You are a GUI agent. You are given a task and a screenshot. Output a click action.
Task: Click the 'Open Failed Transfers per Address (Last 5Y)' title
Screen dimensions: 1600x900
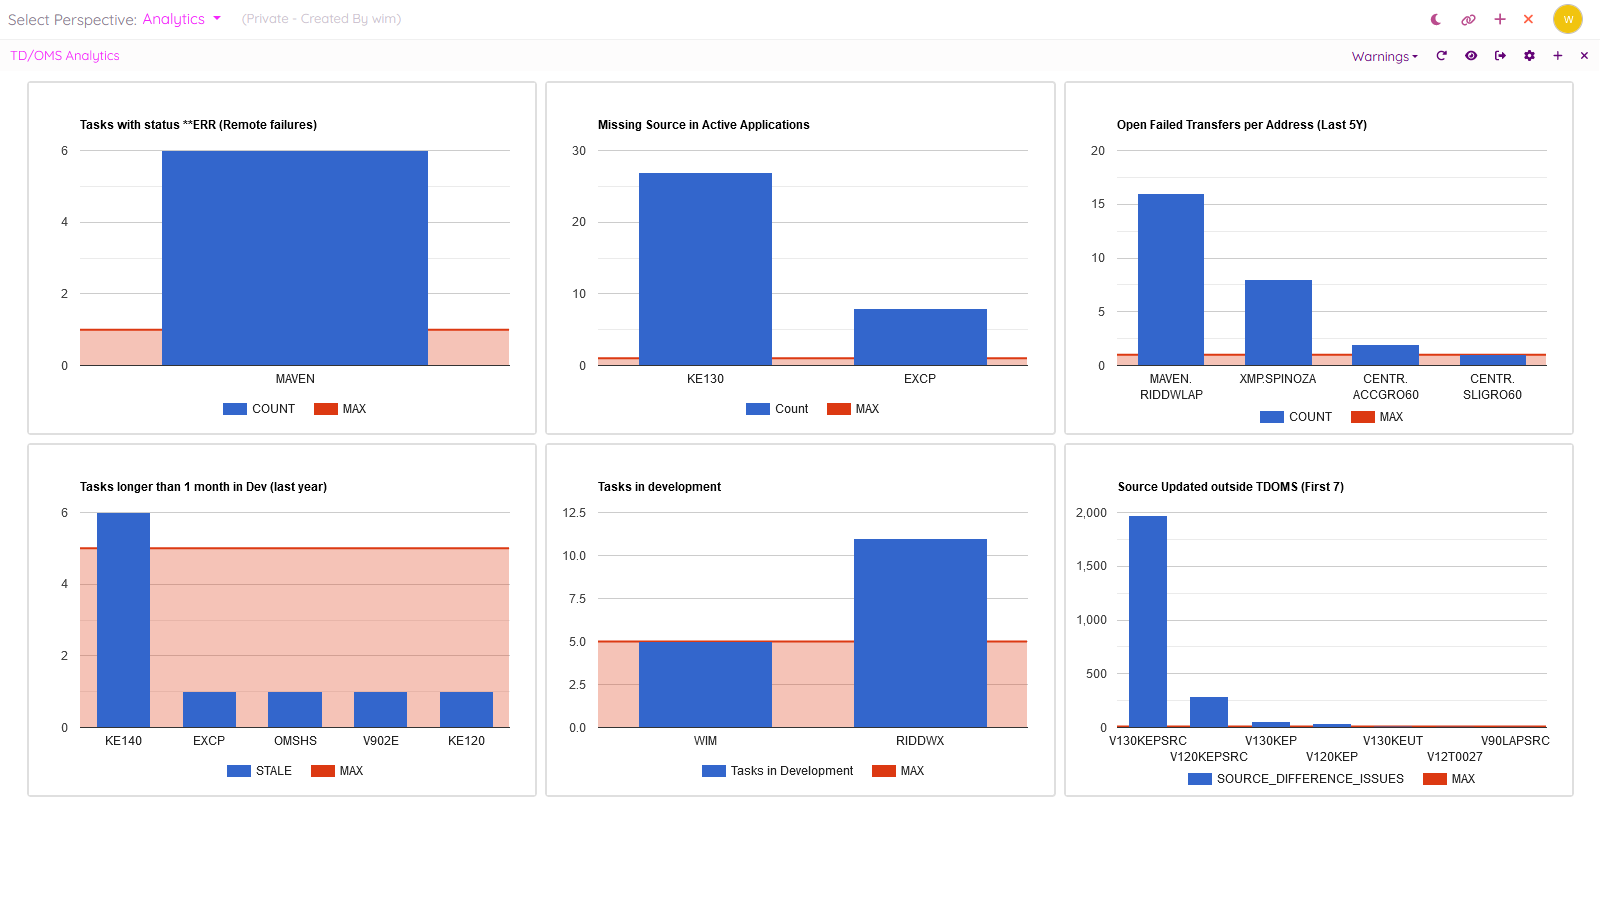pyautogui.click(x=1242, y=125)
